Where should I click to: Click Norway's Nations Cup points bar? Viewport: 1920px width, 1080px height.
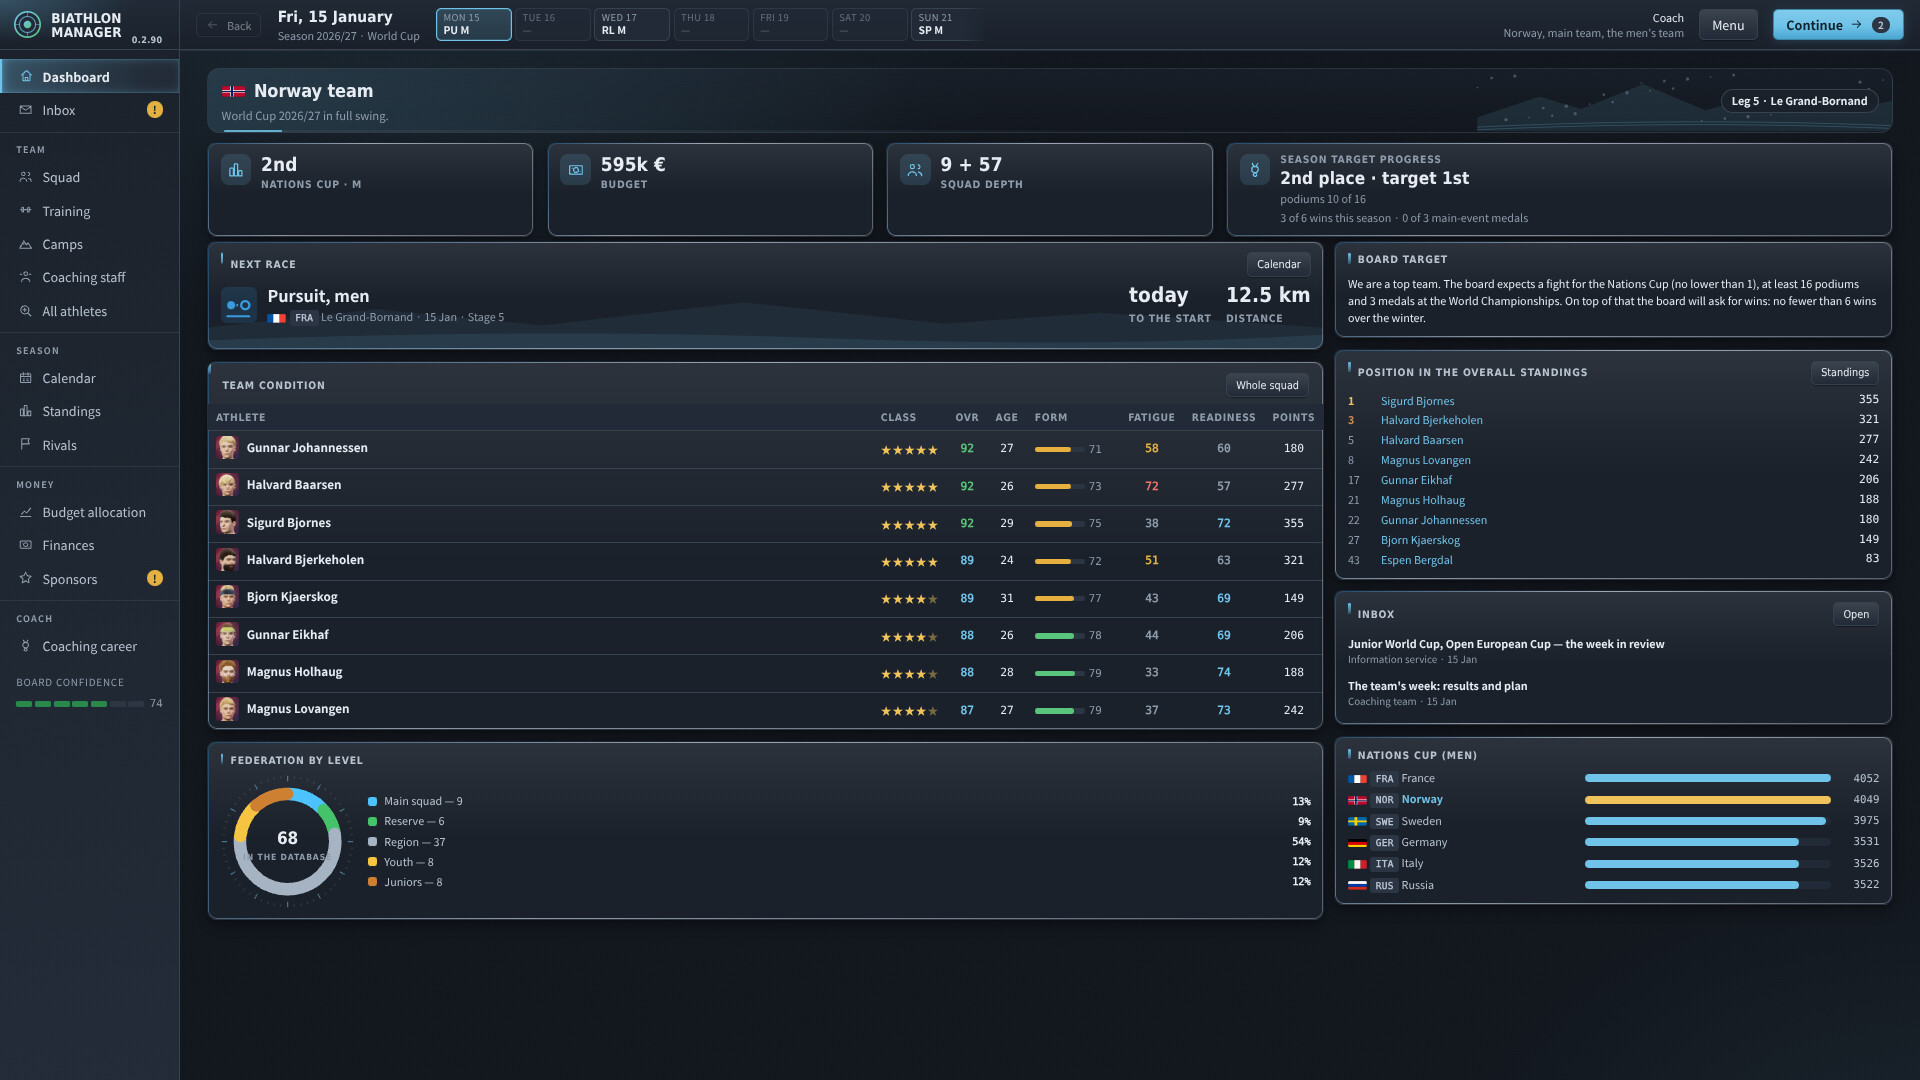(x=1707, y=800)
